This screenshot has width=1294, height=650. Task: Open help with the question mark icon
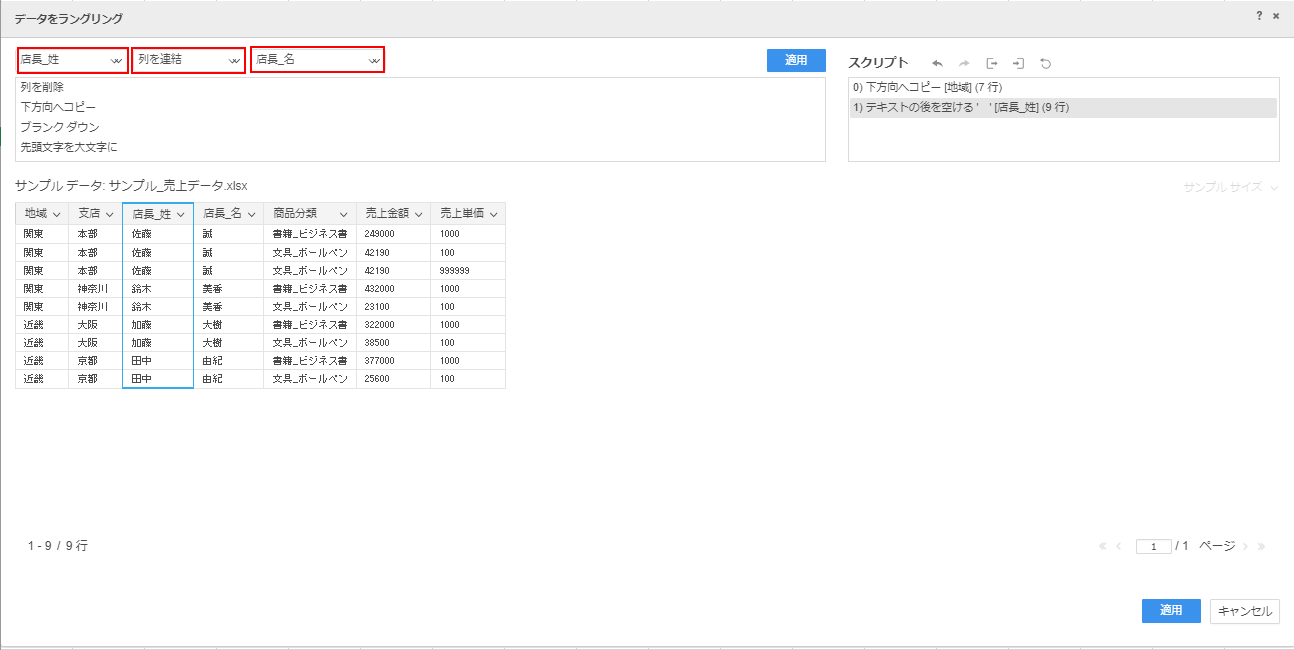pos(1259,16)
